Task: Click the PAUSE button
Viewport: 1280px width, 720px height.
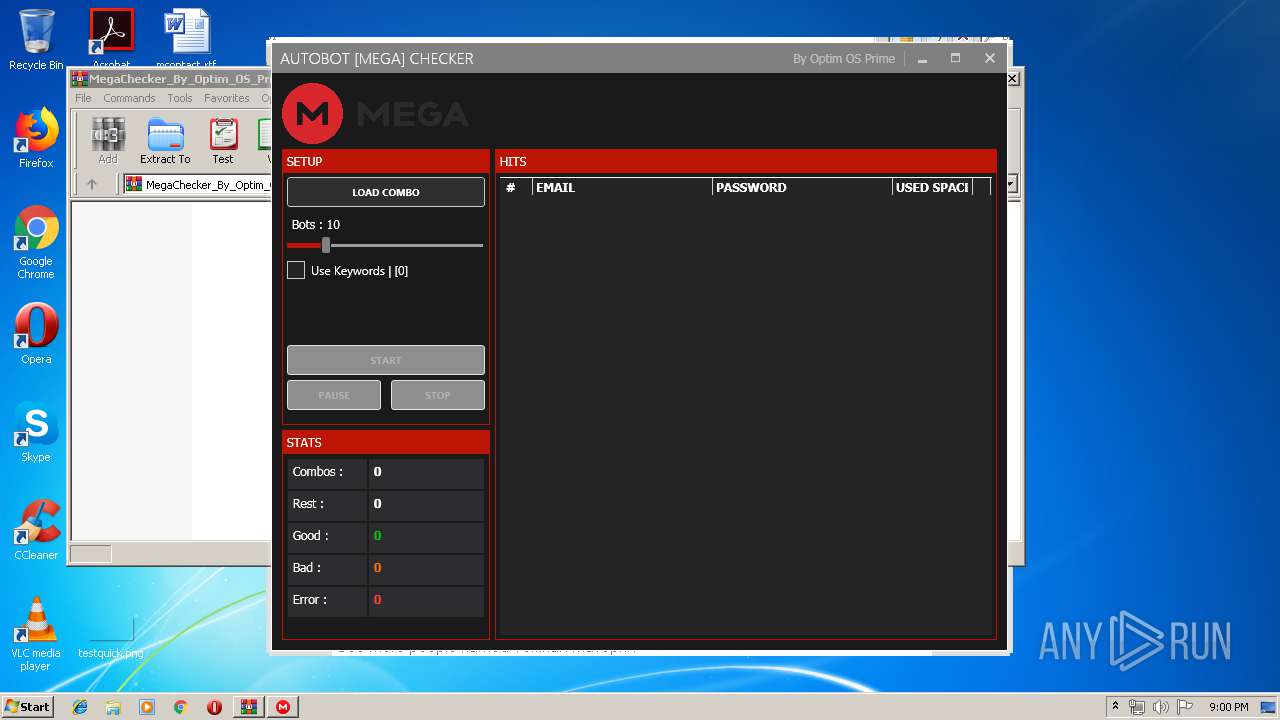Action: pos(334,395)
